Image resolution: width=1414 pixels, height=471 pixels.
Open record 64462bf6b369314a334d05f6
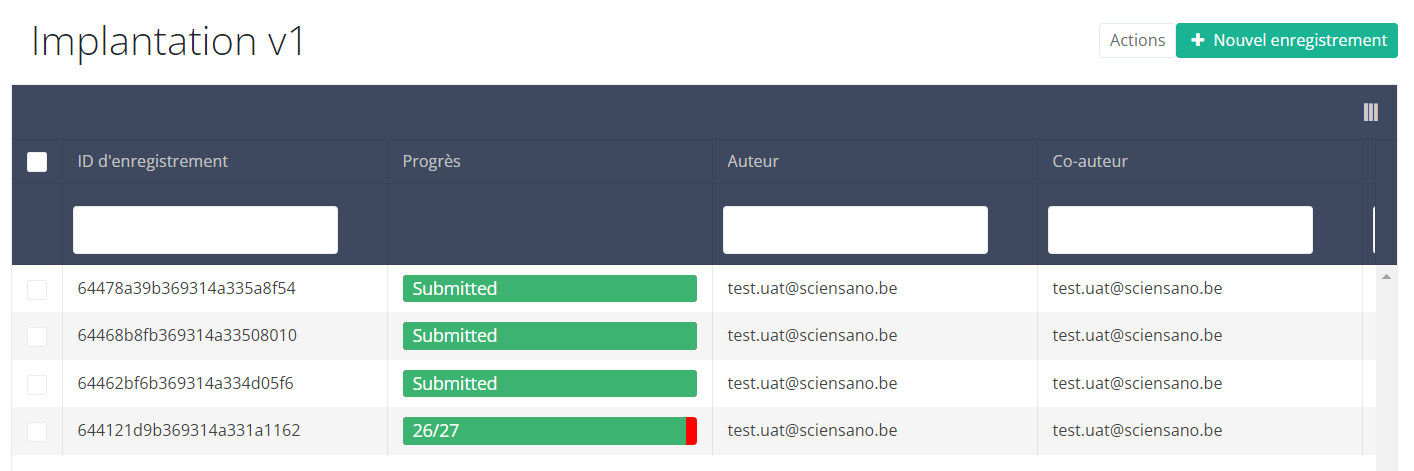pyautogui.click(x=185, y=384)
